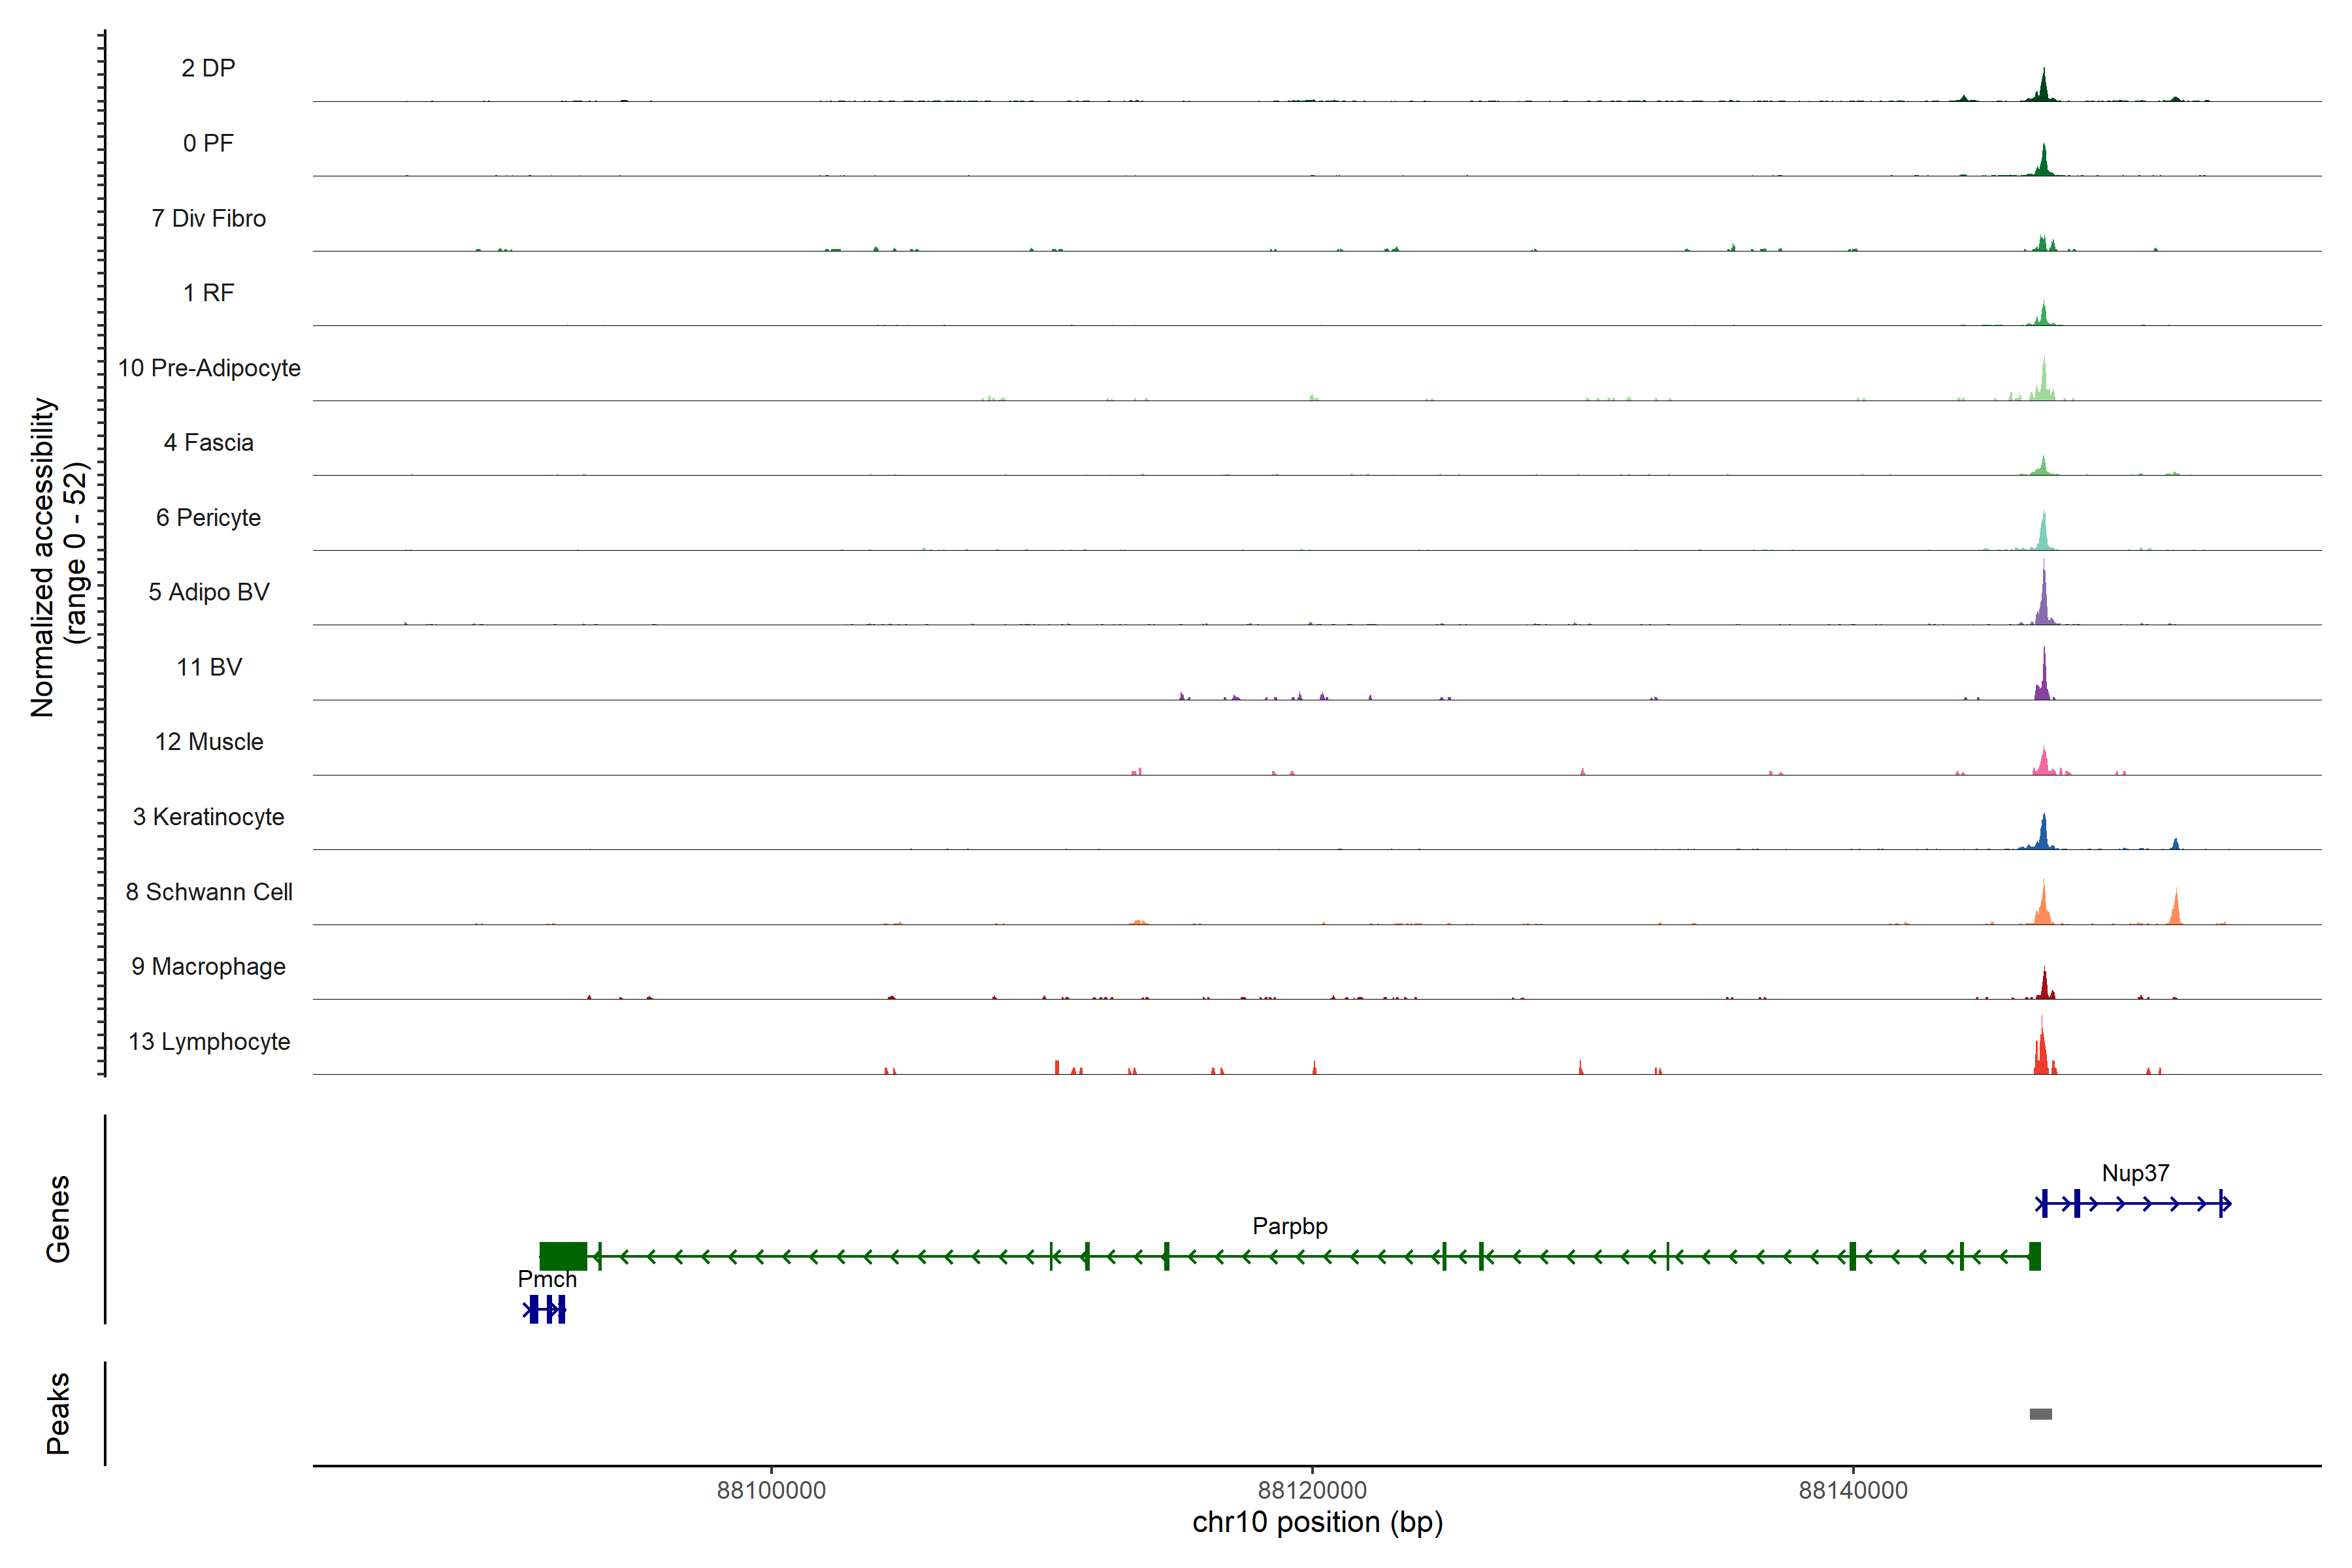Click the 10 Pre-Adipocyte track label
The height and width of the screenshot is (1568, 2352).
209,368
